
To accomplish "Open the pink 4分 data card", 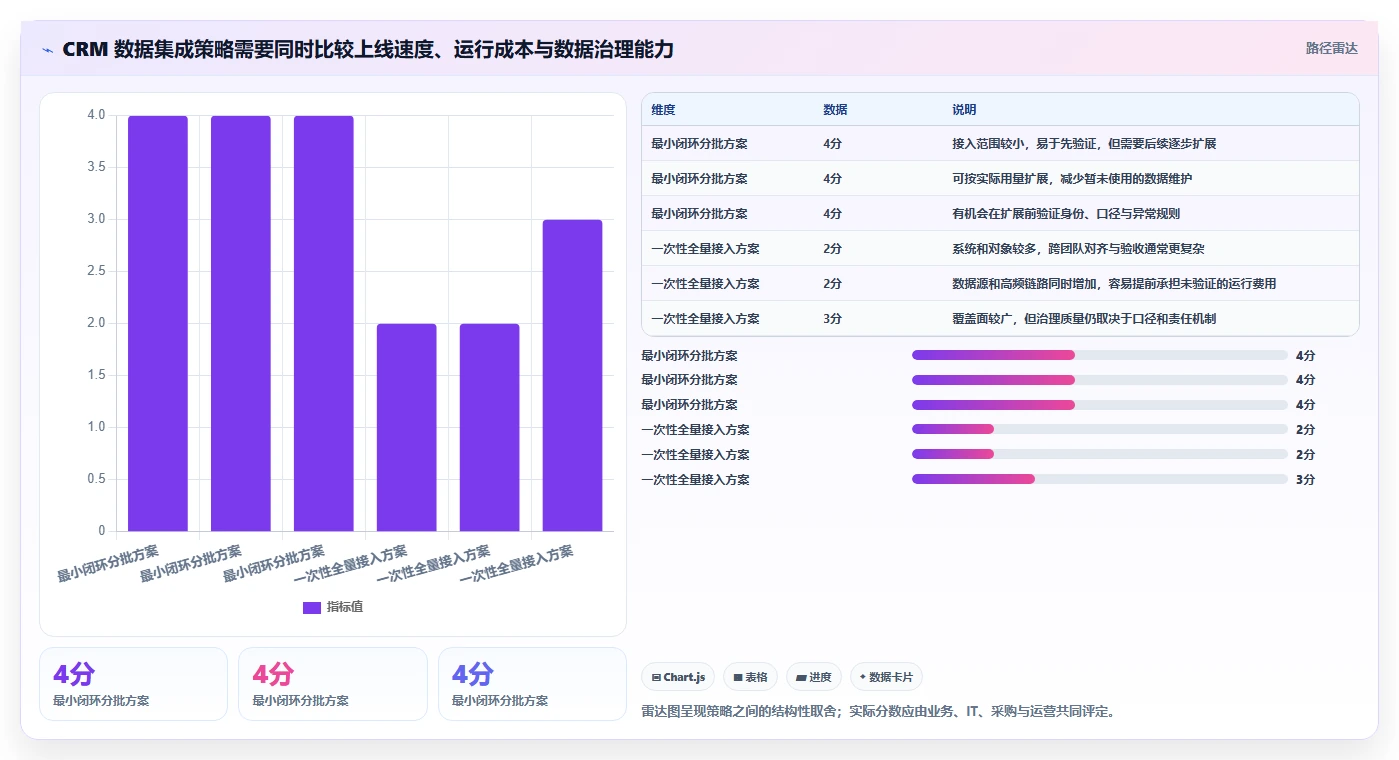I will [x=332, y=684].
